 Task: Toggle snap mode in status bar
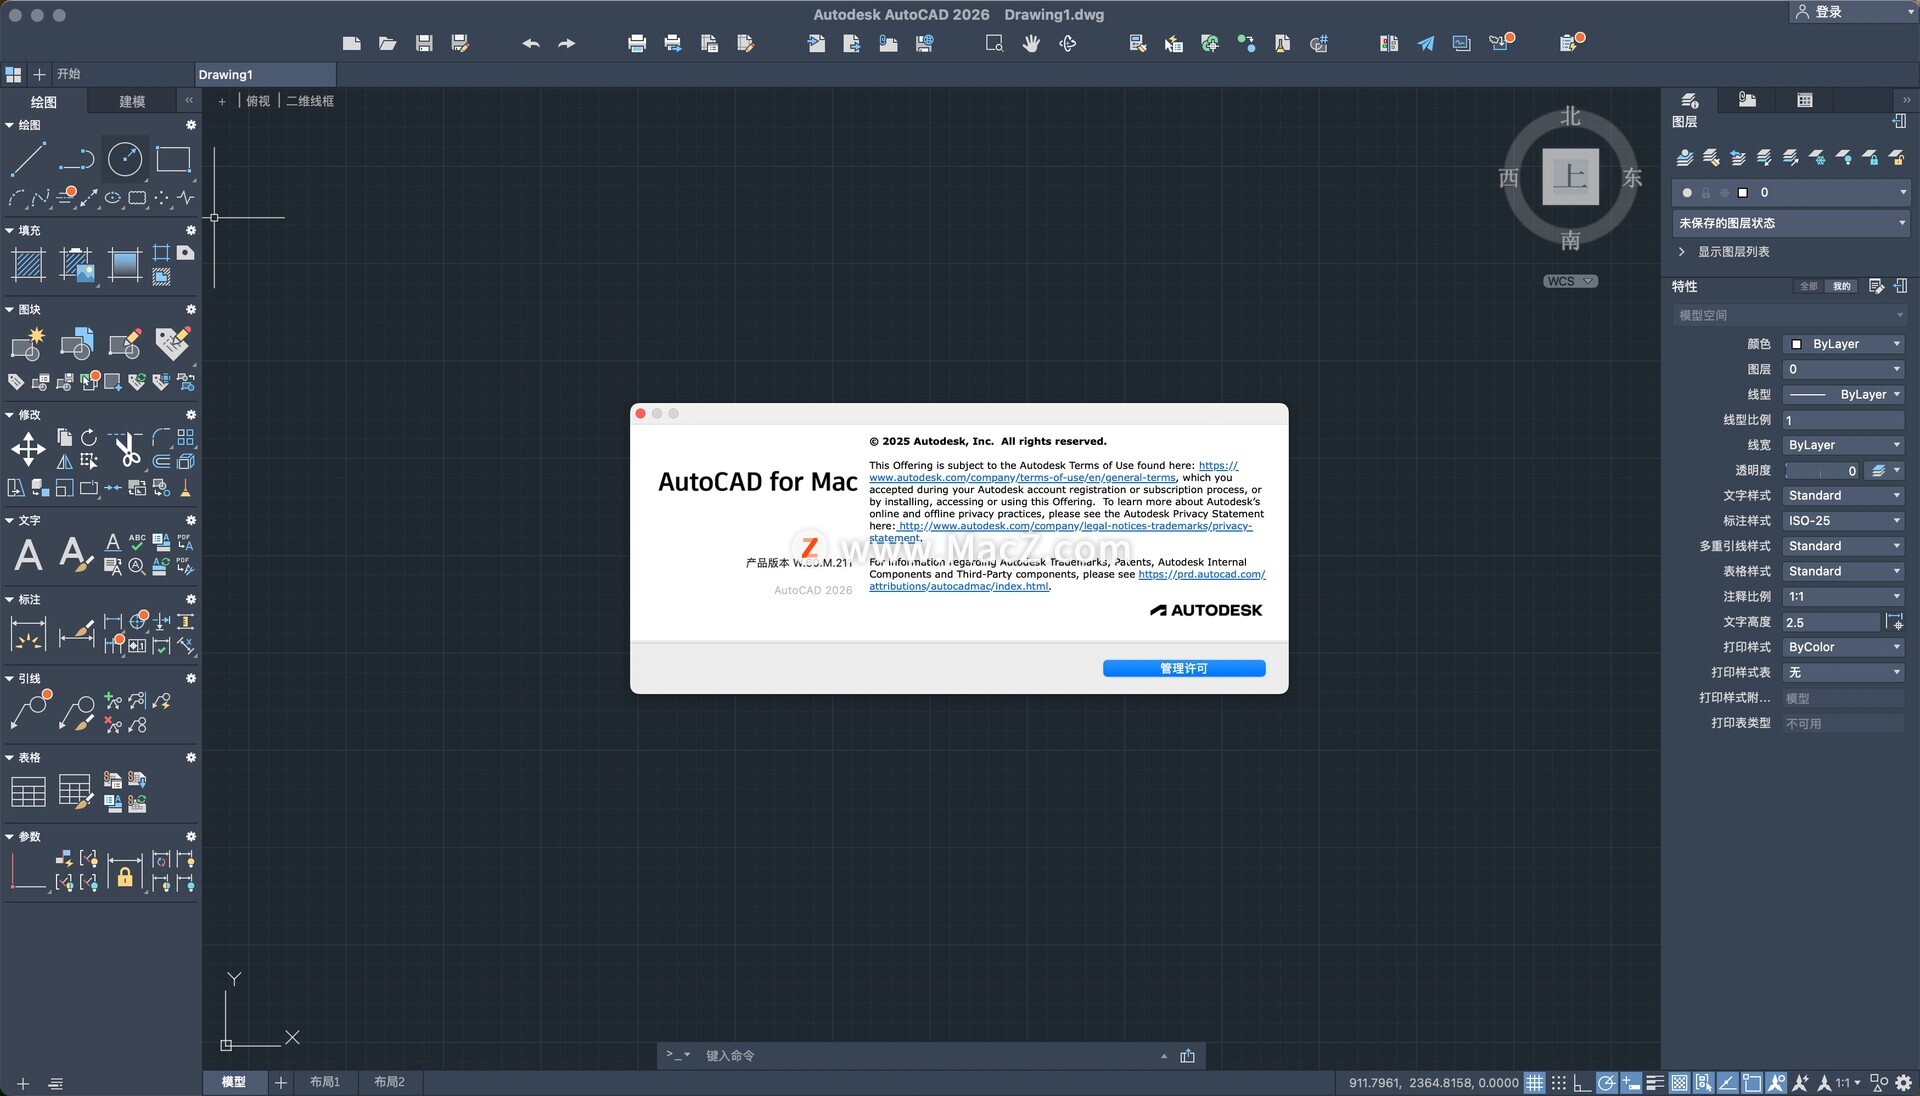point(1559,1083)
